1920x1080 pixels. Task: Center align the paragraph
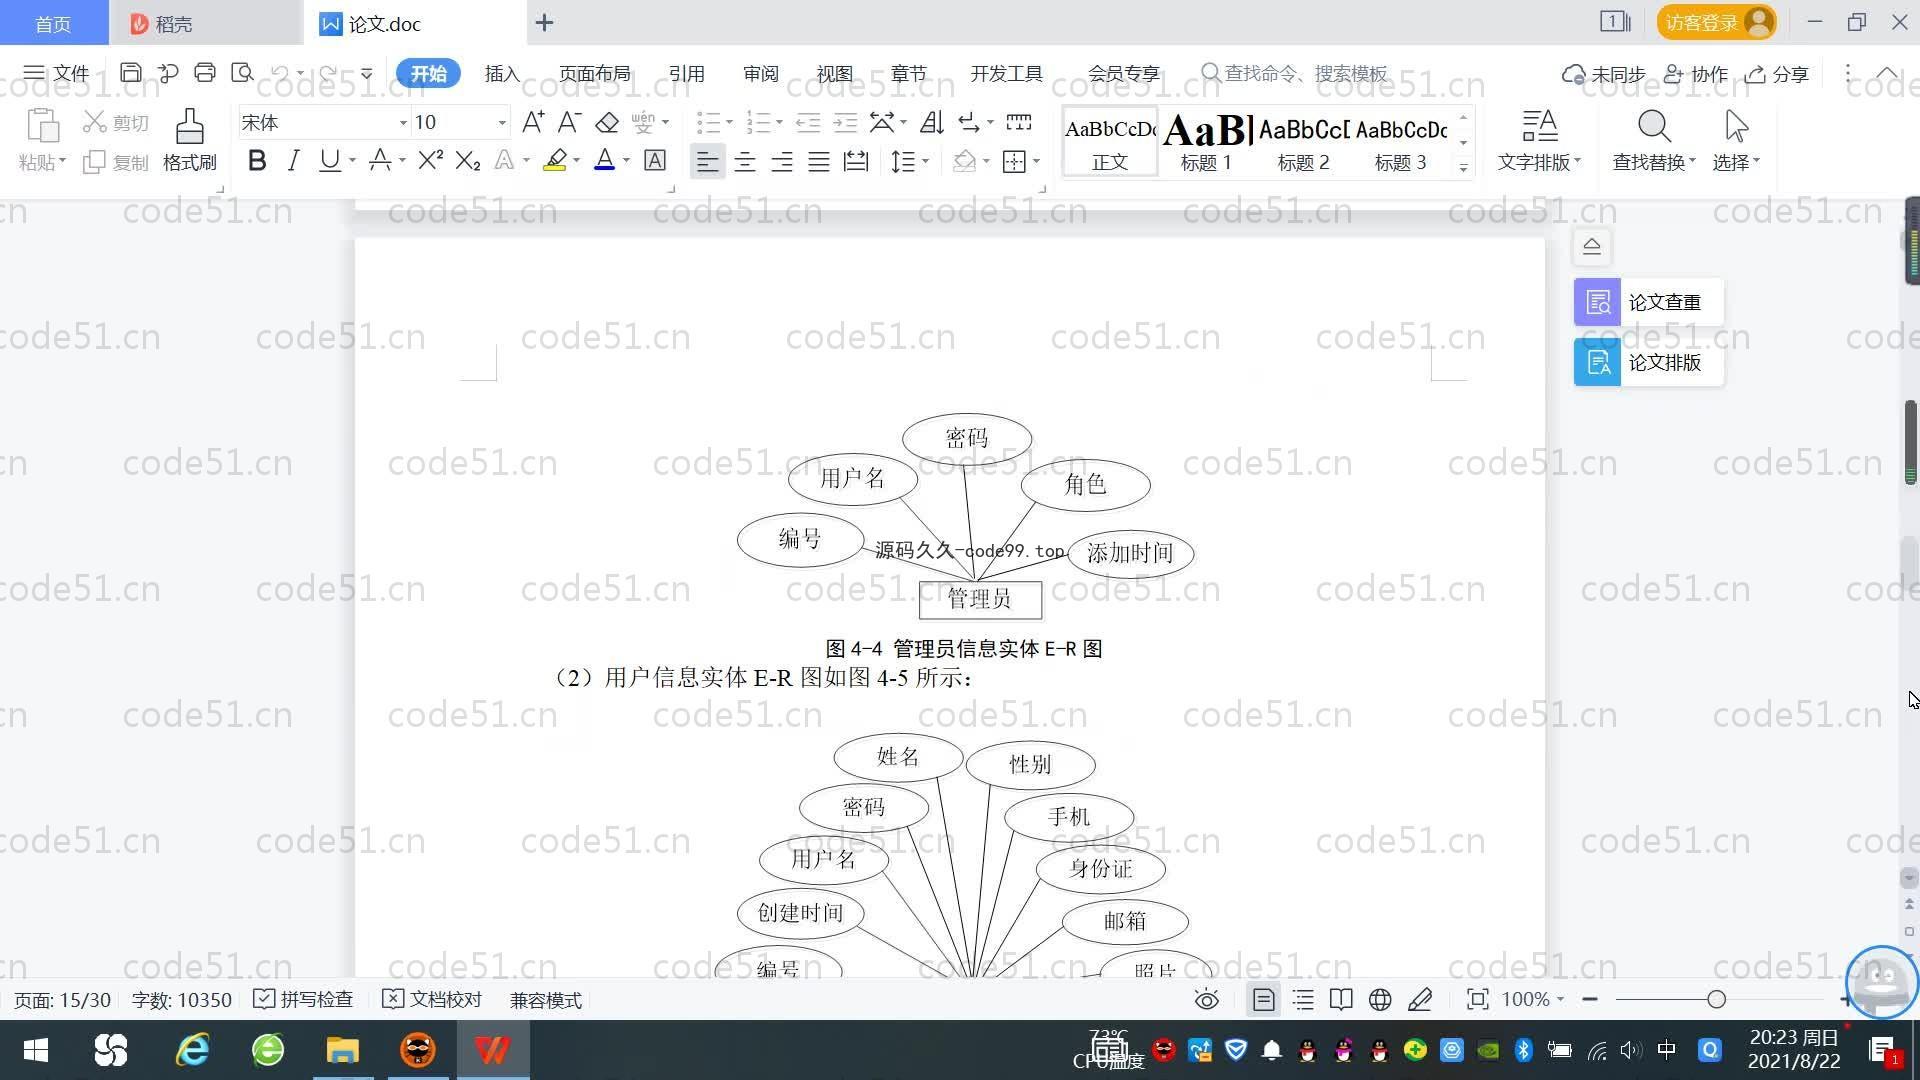745,161
